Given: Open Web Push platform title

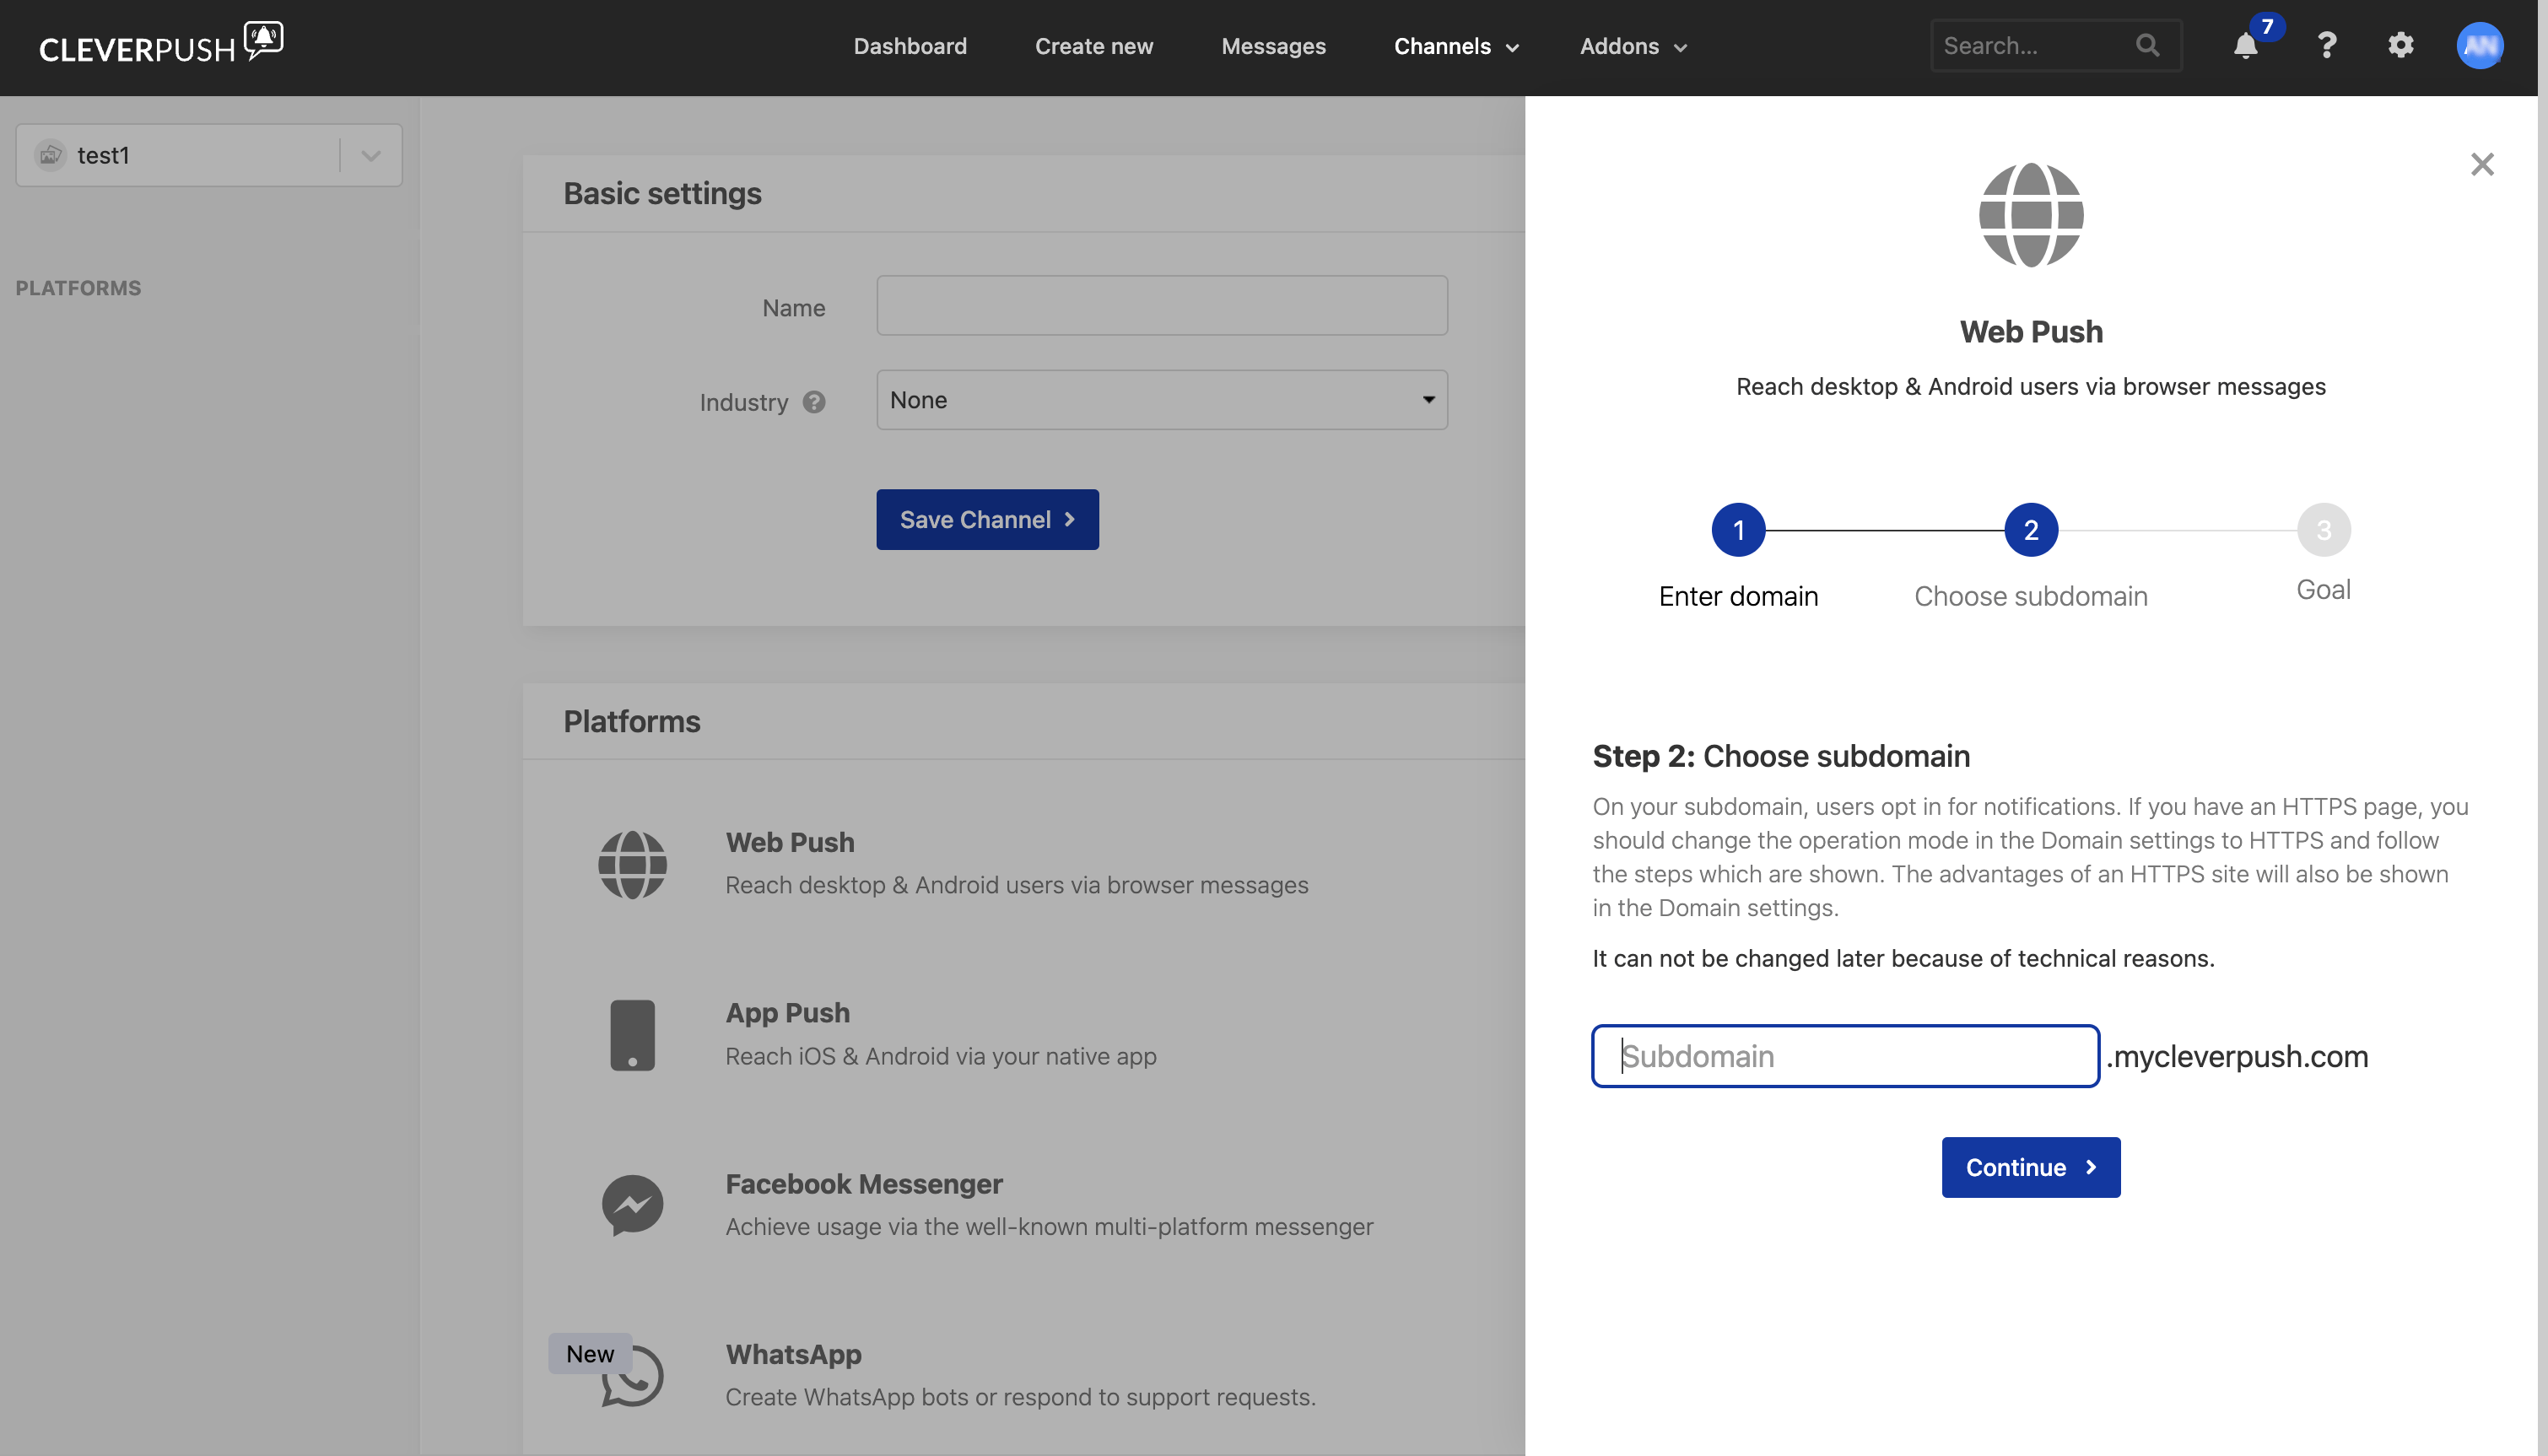Looking at the screenshot, I should (790, 842).
